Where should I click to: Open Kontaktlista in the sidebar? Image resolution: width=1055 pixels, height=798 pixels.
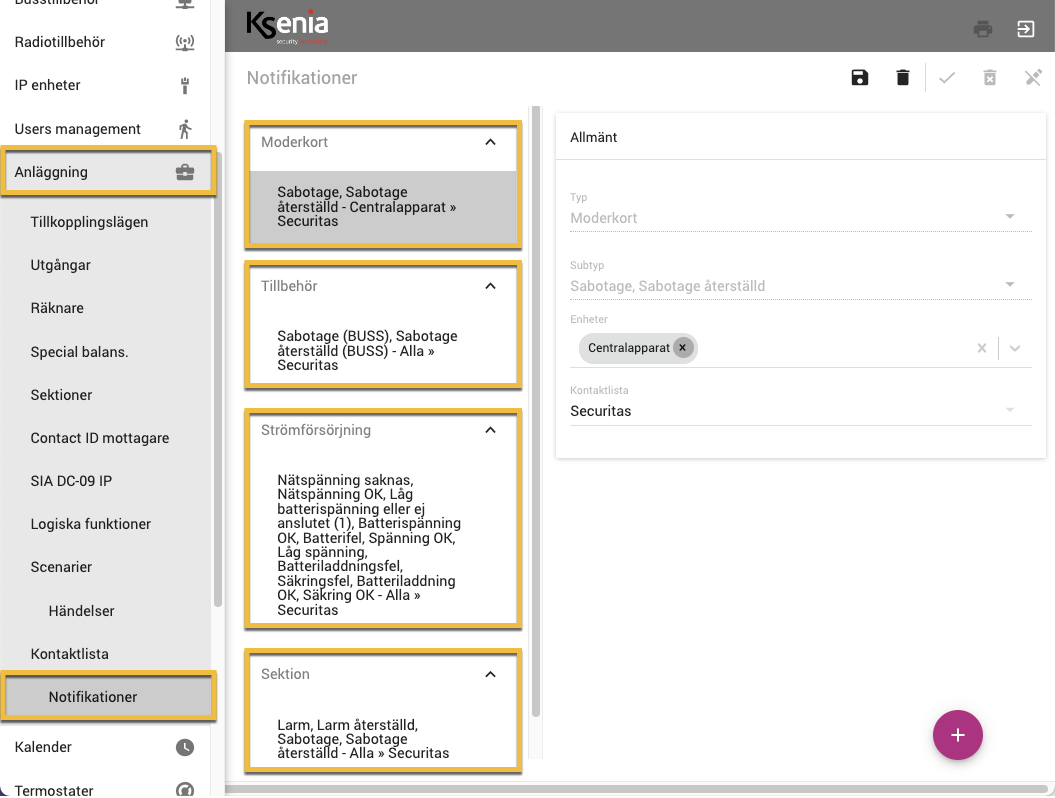[x=69, y=654]
